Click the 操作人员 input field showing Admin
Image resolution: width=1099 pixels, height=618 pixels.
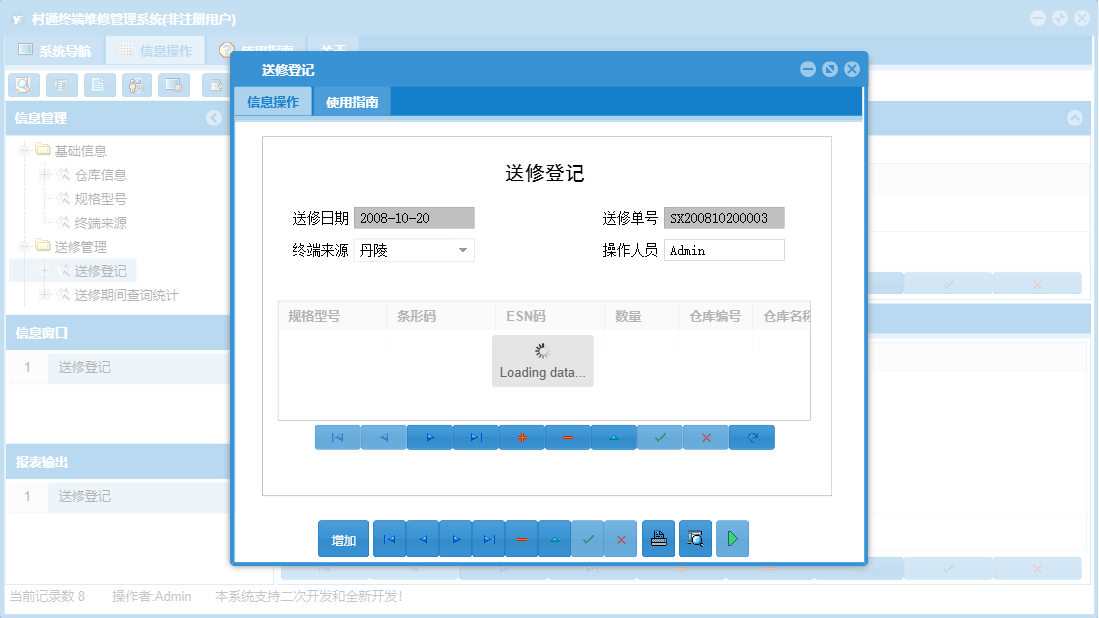(724, 249)
